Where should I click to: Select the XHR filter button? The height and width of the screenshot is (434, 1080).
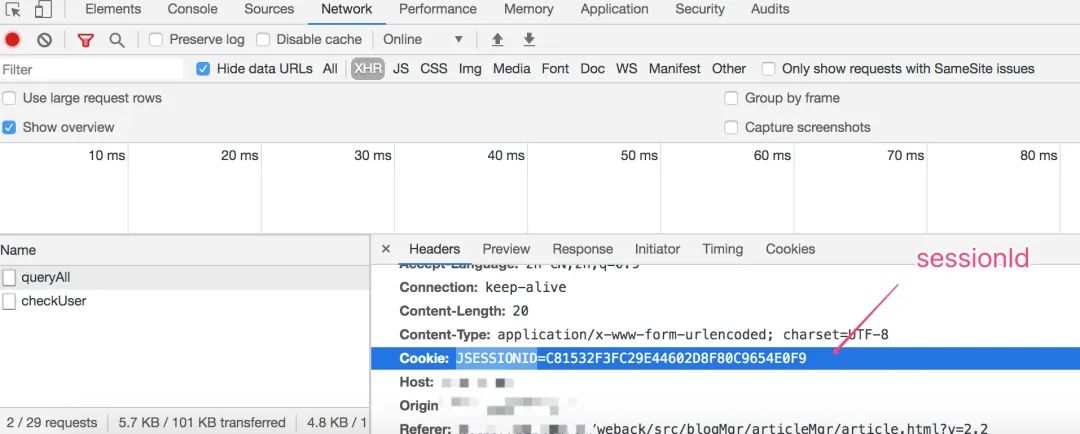pyautogui.click(x=367, y=69)
